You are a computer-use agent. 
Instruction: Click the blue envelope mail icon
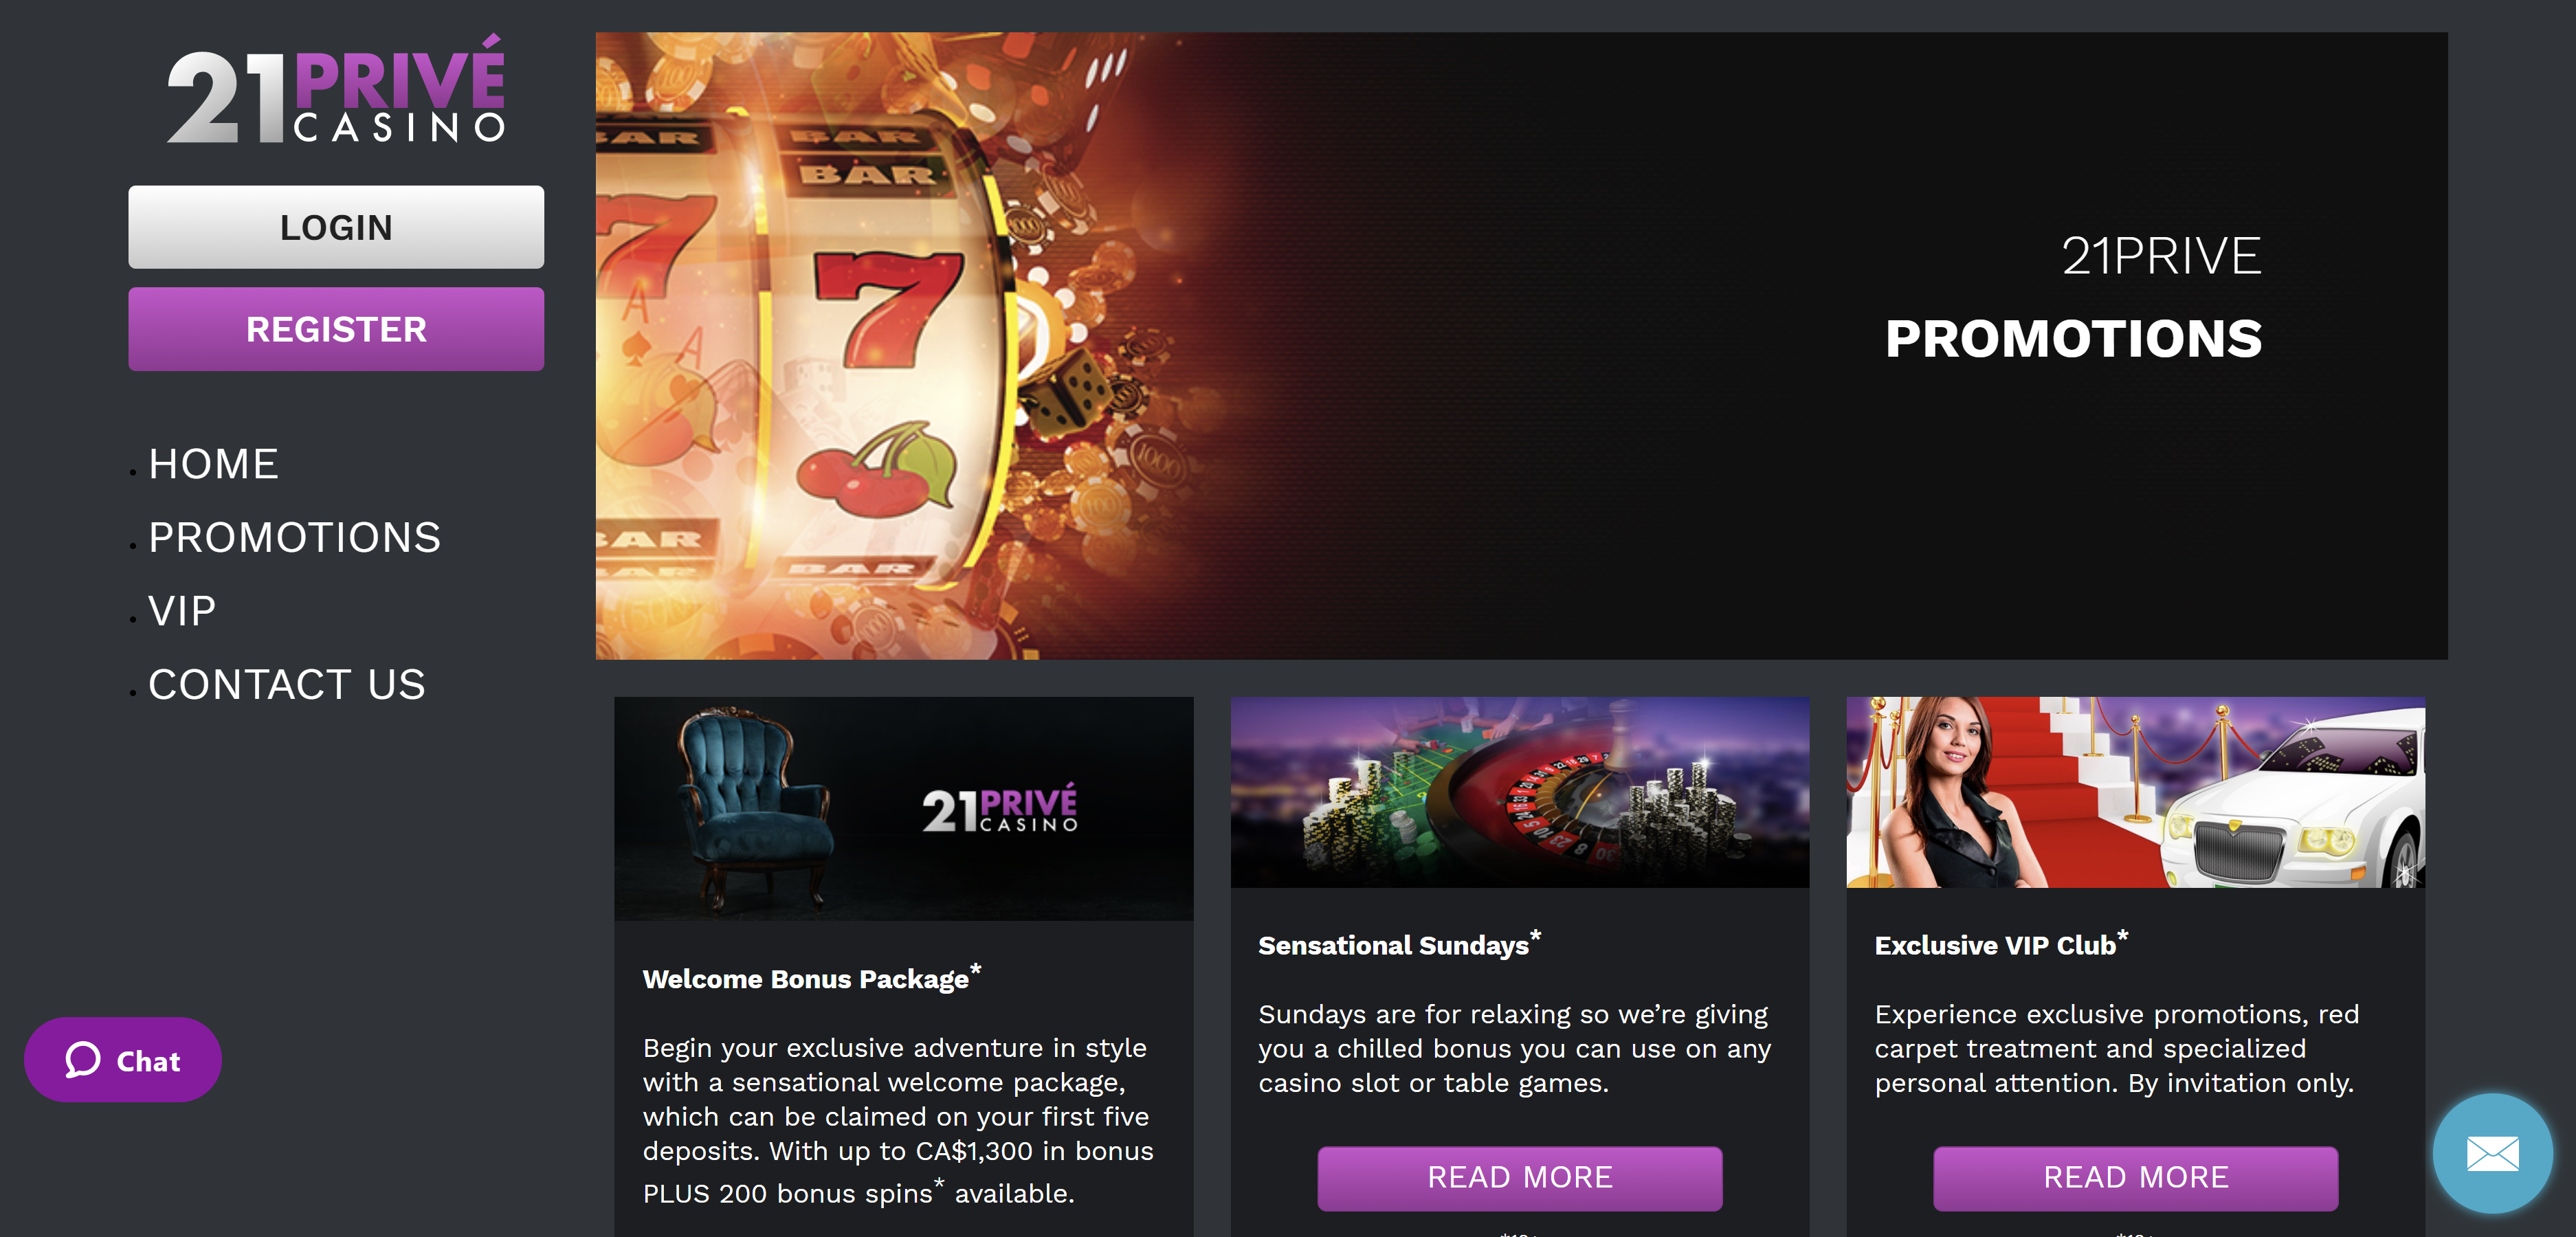pos(2492,1153)
